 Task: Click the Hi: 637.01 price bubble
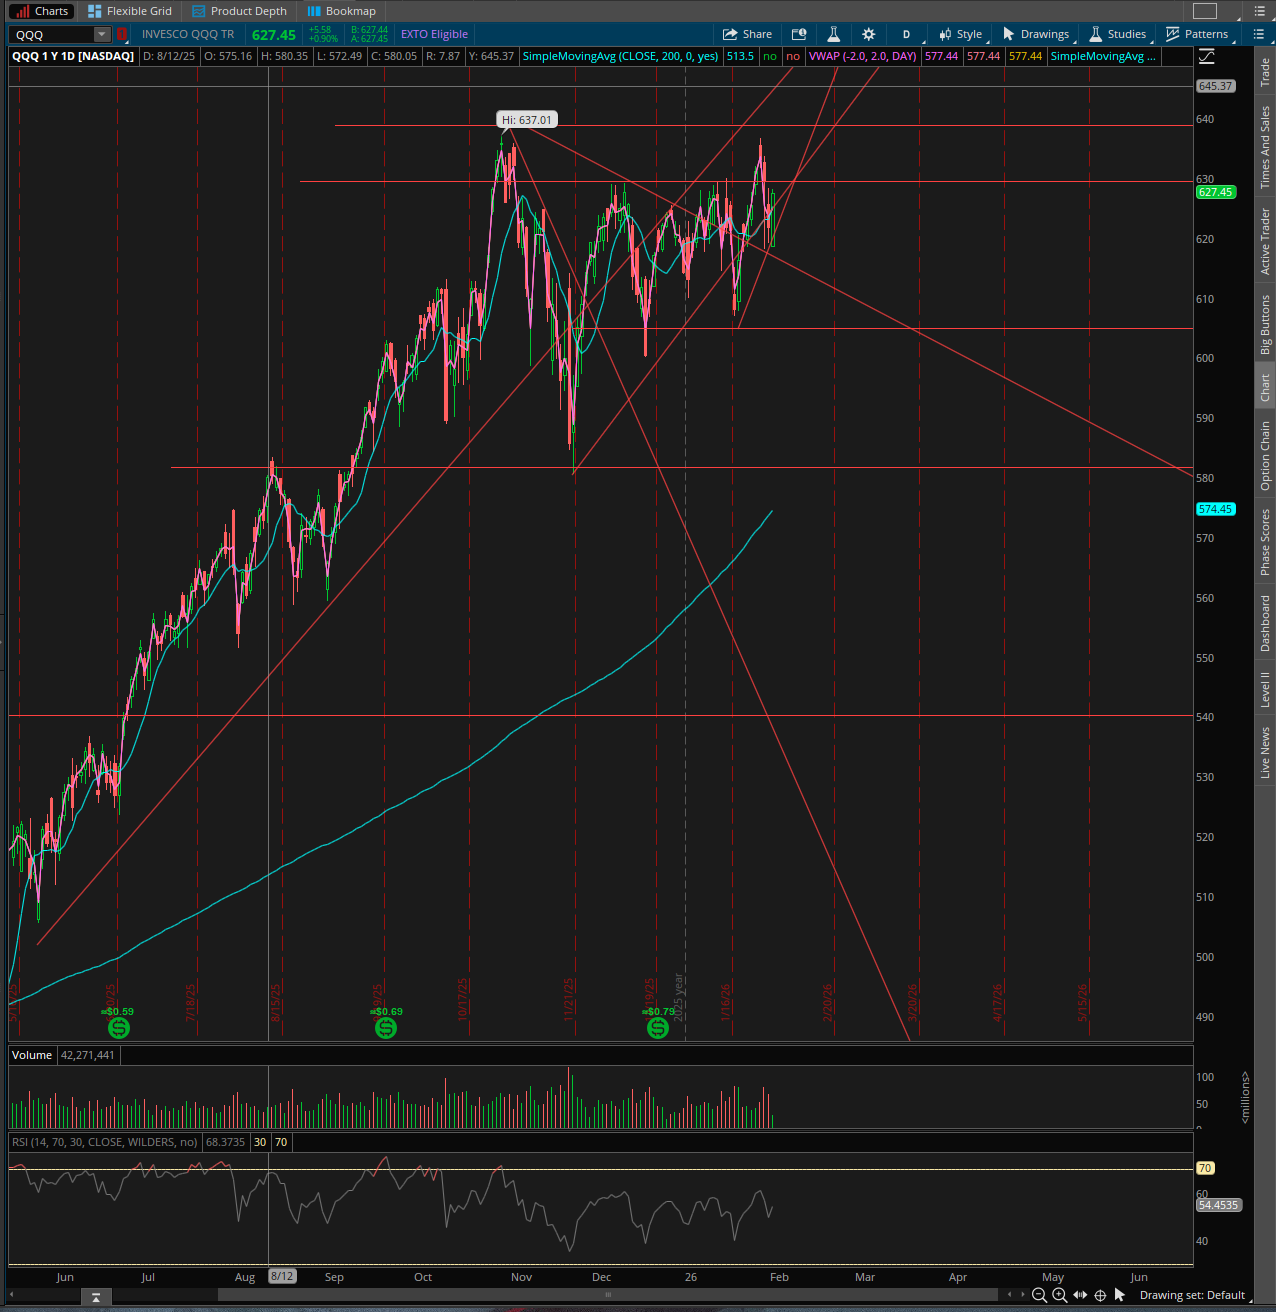527,120
